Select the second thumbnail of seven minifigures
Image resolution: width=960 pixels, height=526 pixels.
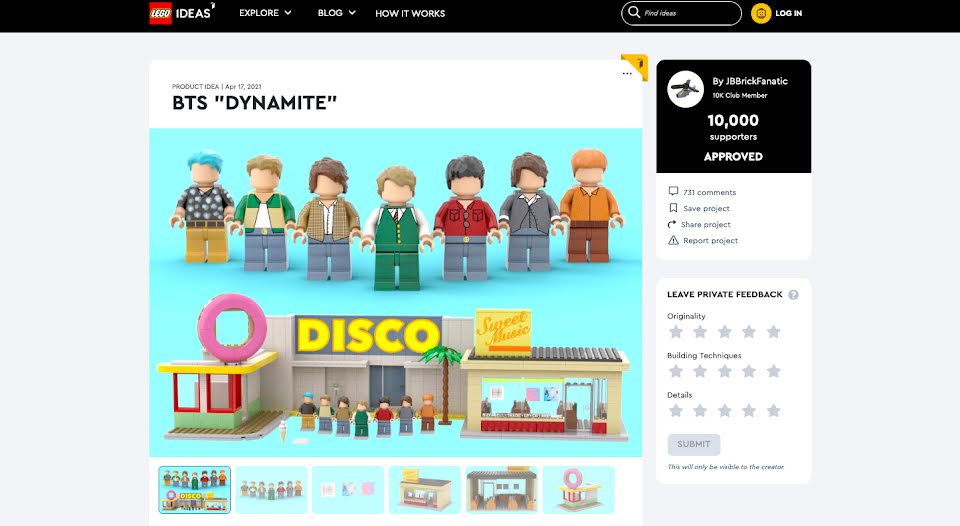pos(271,490)
